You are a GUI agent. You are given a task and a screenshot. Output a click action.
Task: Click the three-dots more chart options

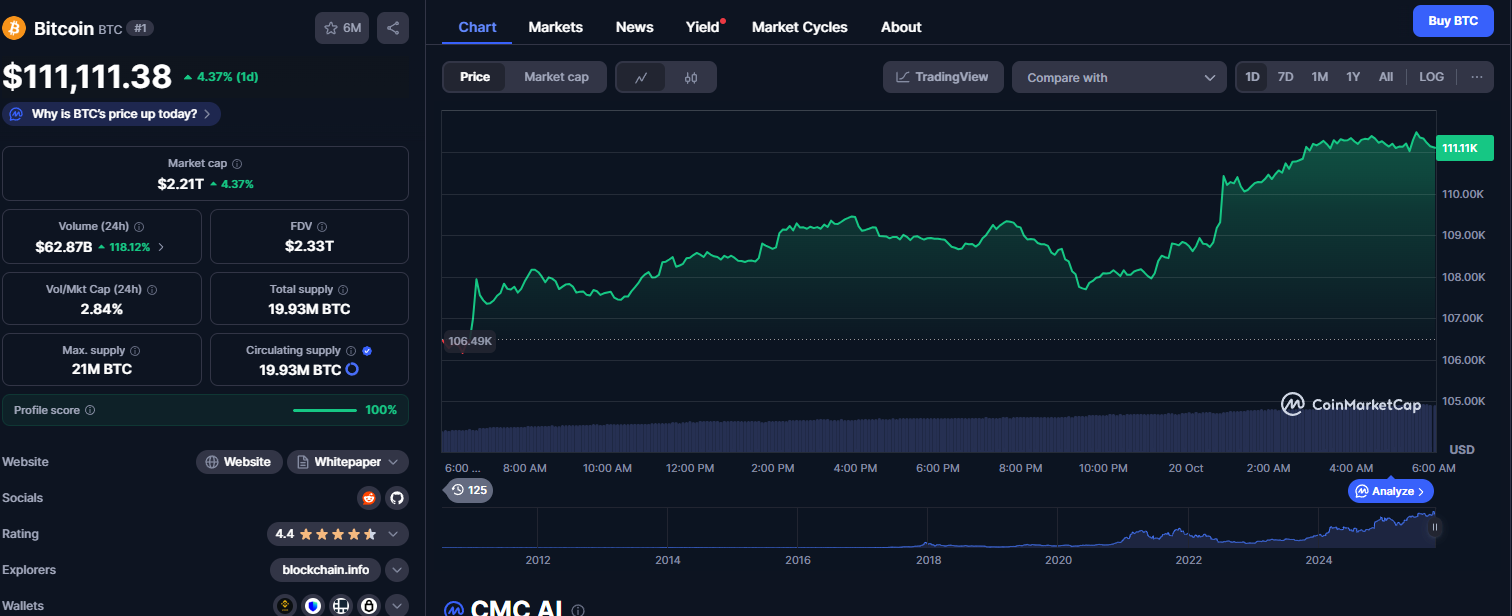coord(1476,77)
